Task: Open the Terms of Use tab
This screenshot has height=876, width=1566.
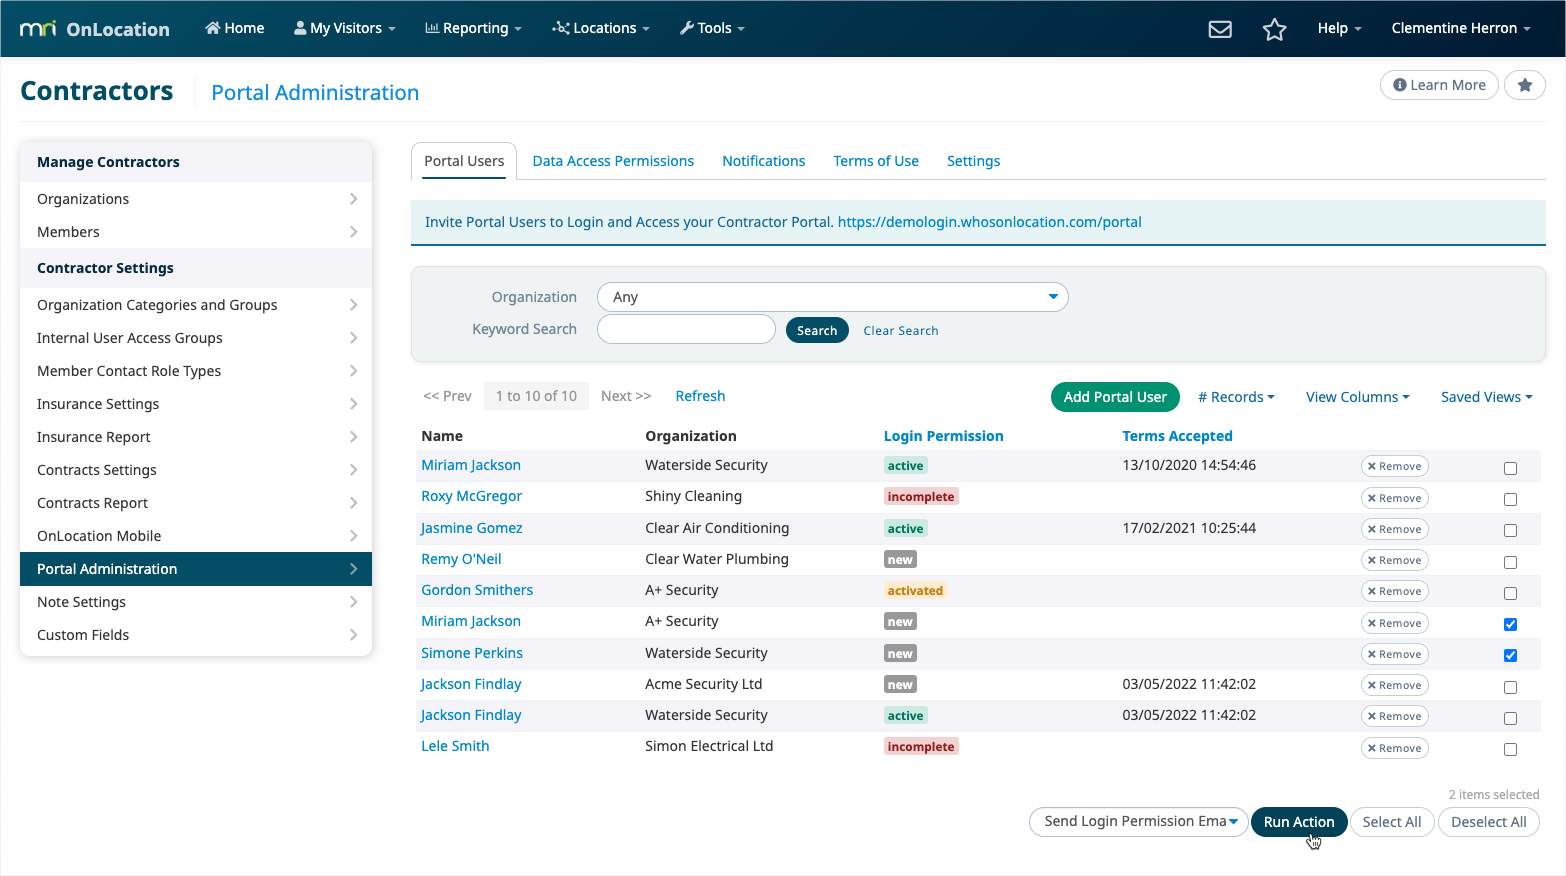Action: pos(876,161)
